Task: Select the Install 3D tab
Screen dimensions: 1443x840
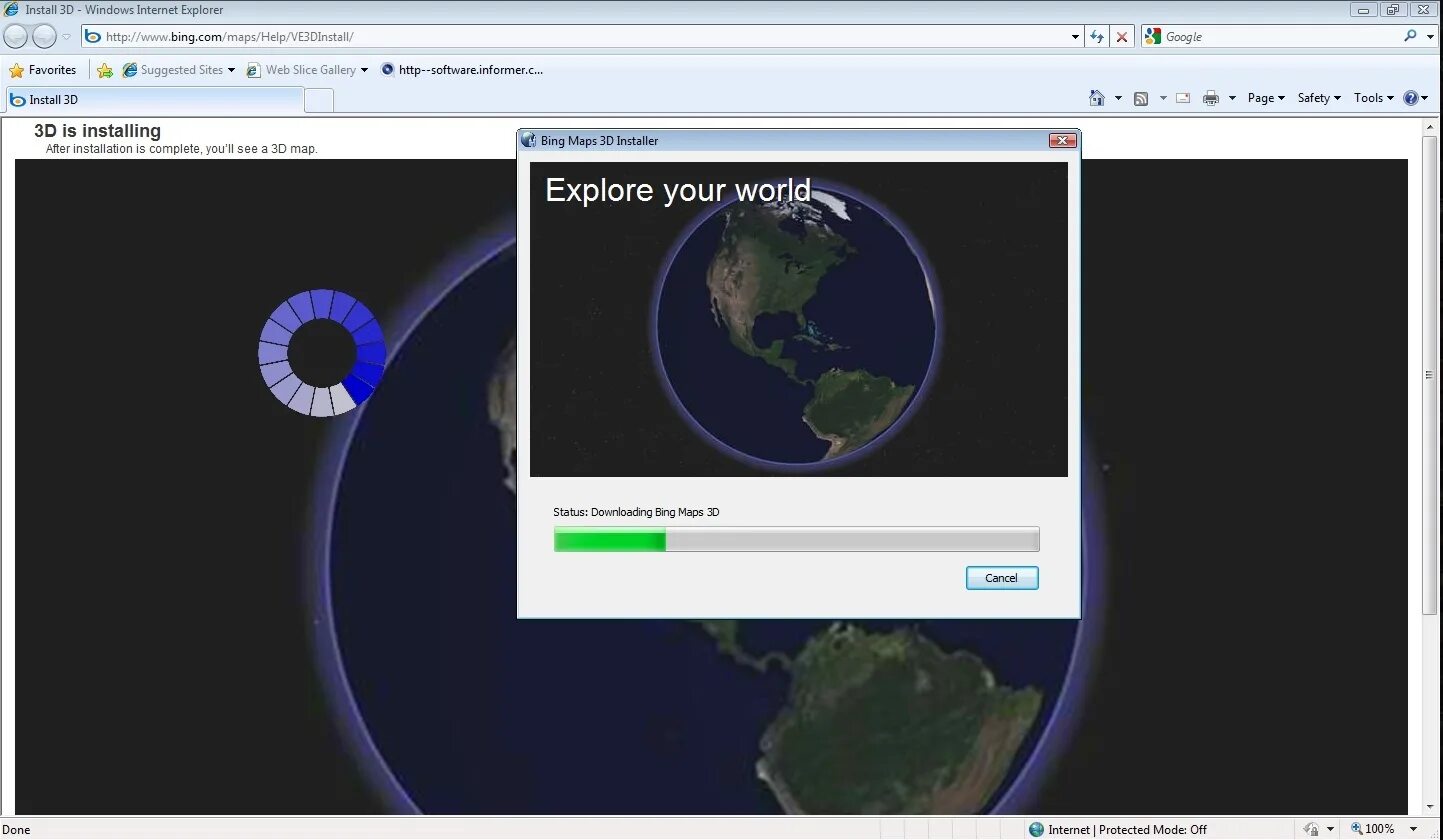Action: coord(155,100)
